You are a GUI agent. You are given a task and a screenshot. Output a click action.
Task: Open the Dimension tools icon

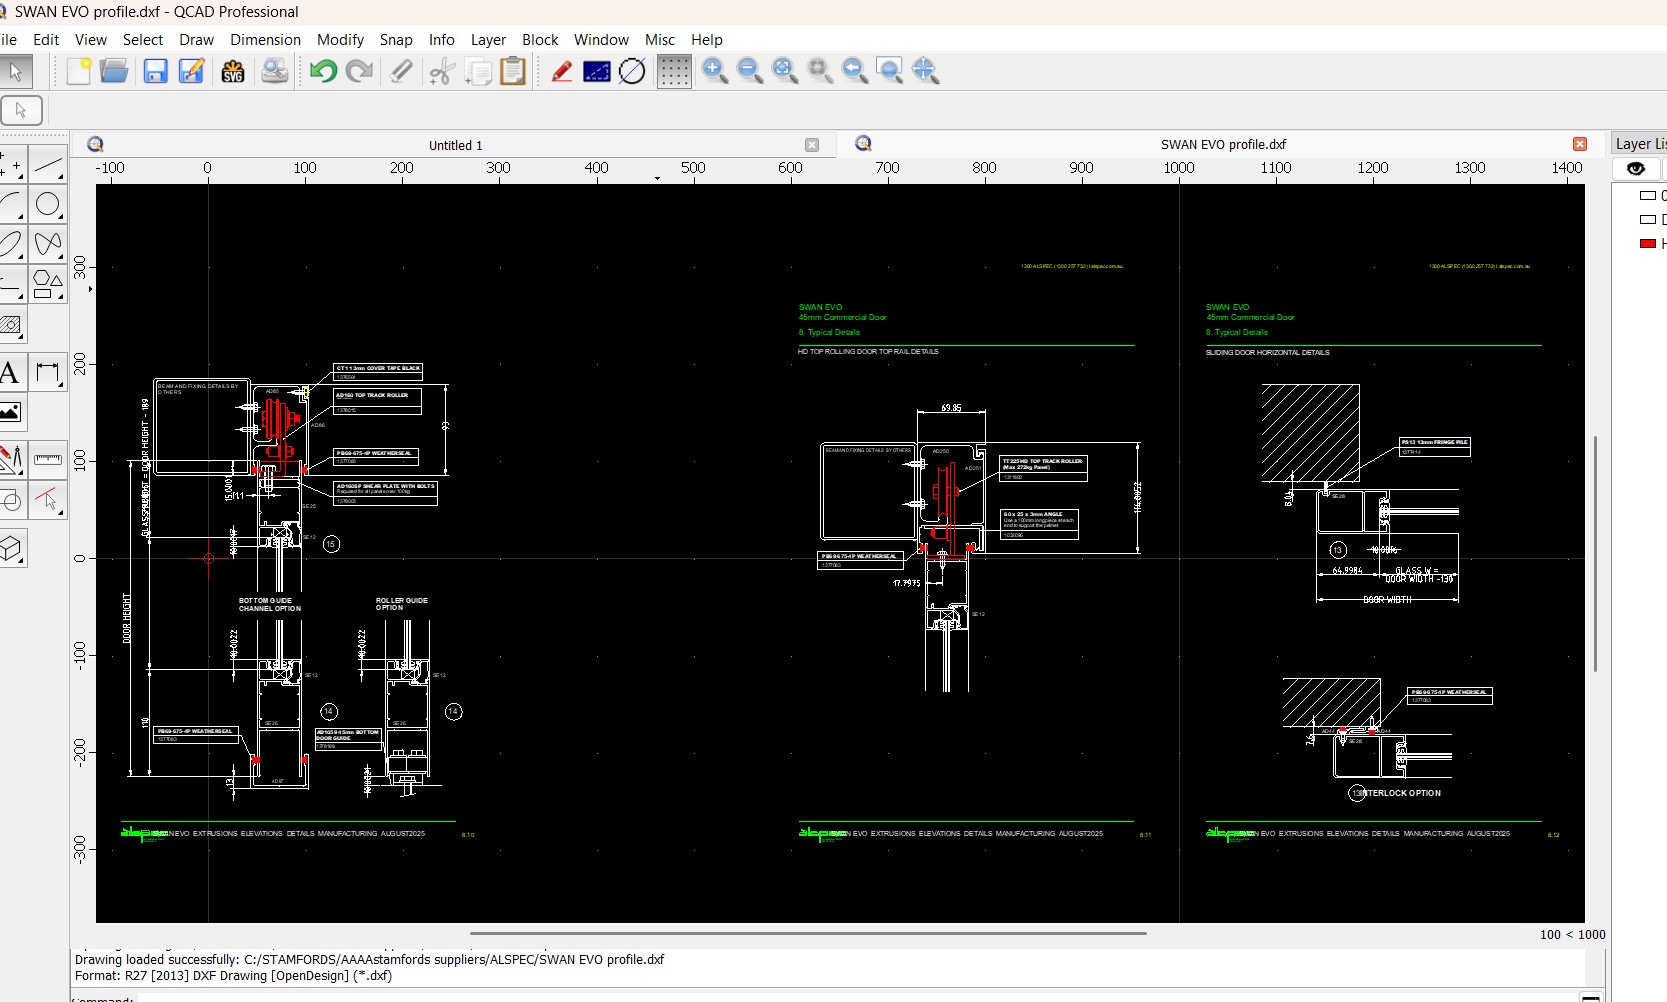(x=47, y=373)
